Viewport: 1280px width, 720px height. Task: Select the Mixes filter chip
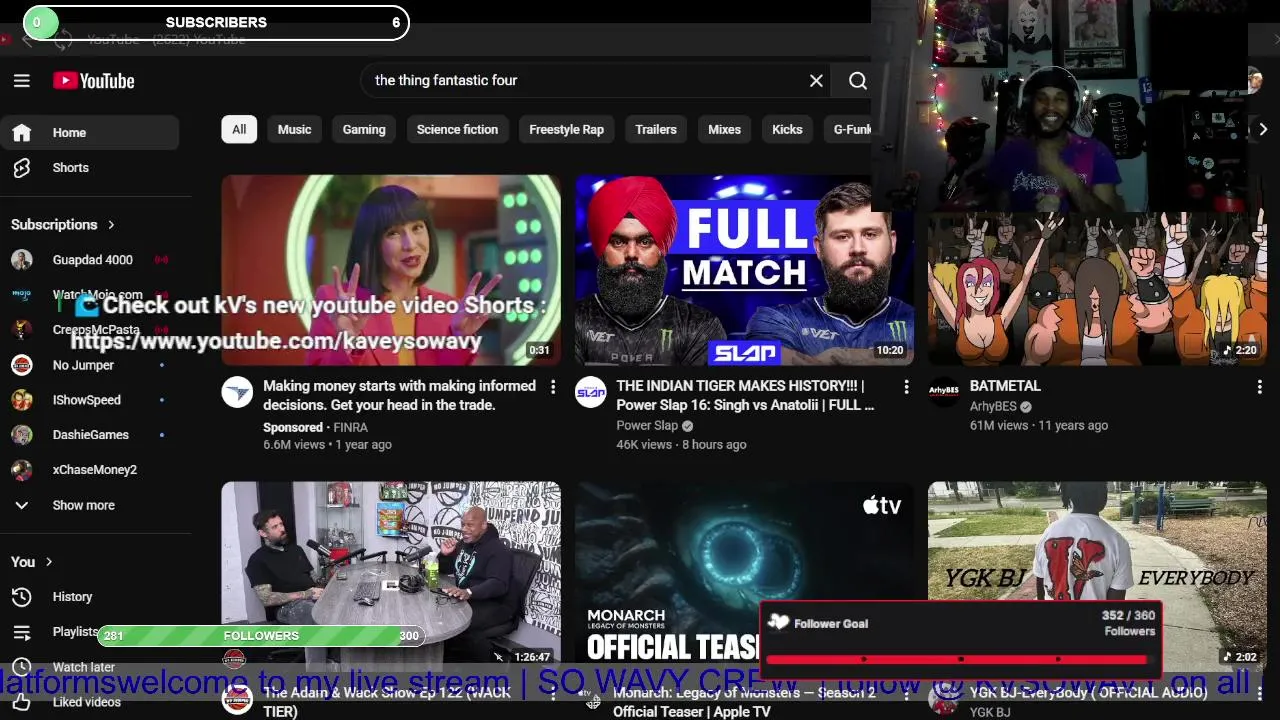pos(724,129)
